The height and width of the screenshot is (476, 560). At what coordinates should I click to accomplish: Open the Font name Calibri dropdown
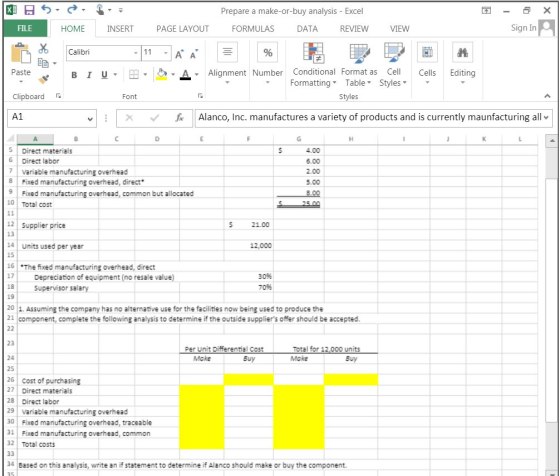(136, 53)
